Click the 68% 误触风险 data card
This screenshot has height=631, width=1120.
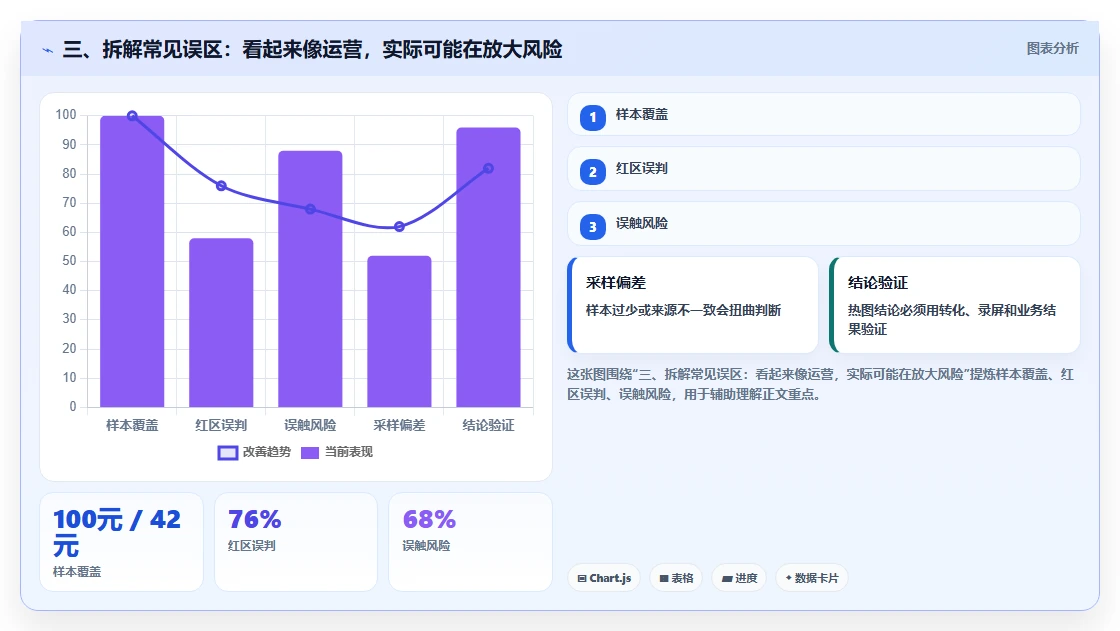click(471, 542)
